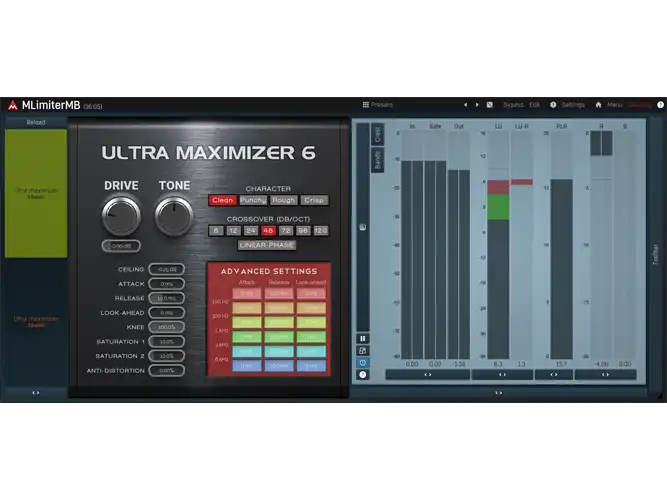
Task: Open the meter help question icon
Action: (362, 374)
